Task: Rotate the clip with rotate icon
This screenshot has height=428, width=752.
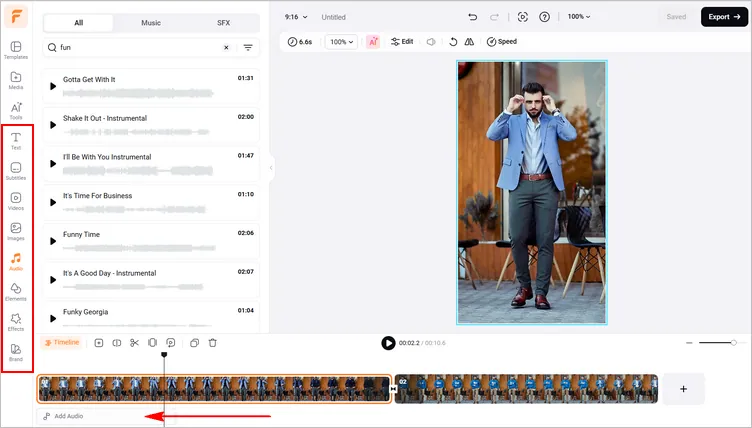Action: click(x=453, y=42)
